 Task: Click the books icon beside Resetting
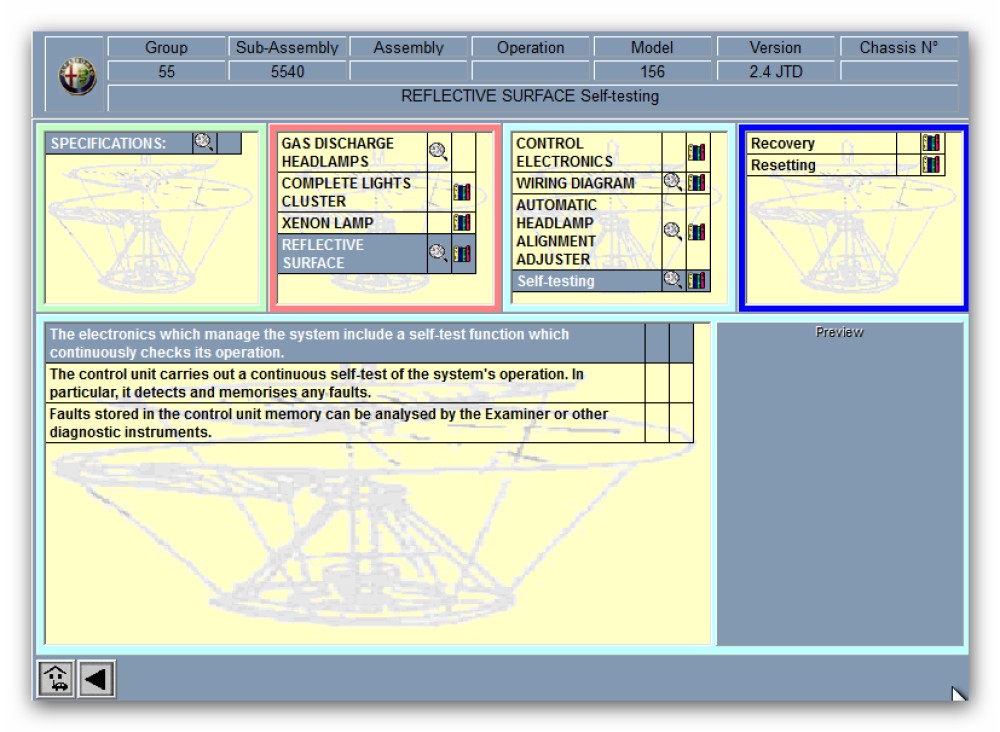pyautogui.click(x=932, y=165)
